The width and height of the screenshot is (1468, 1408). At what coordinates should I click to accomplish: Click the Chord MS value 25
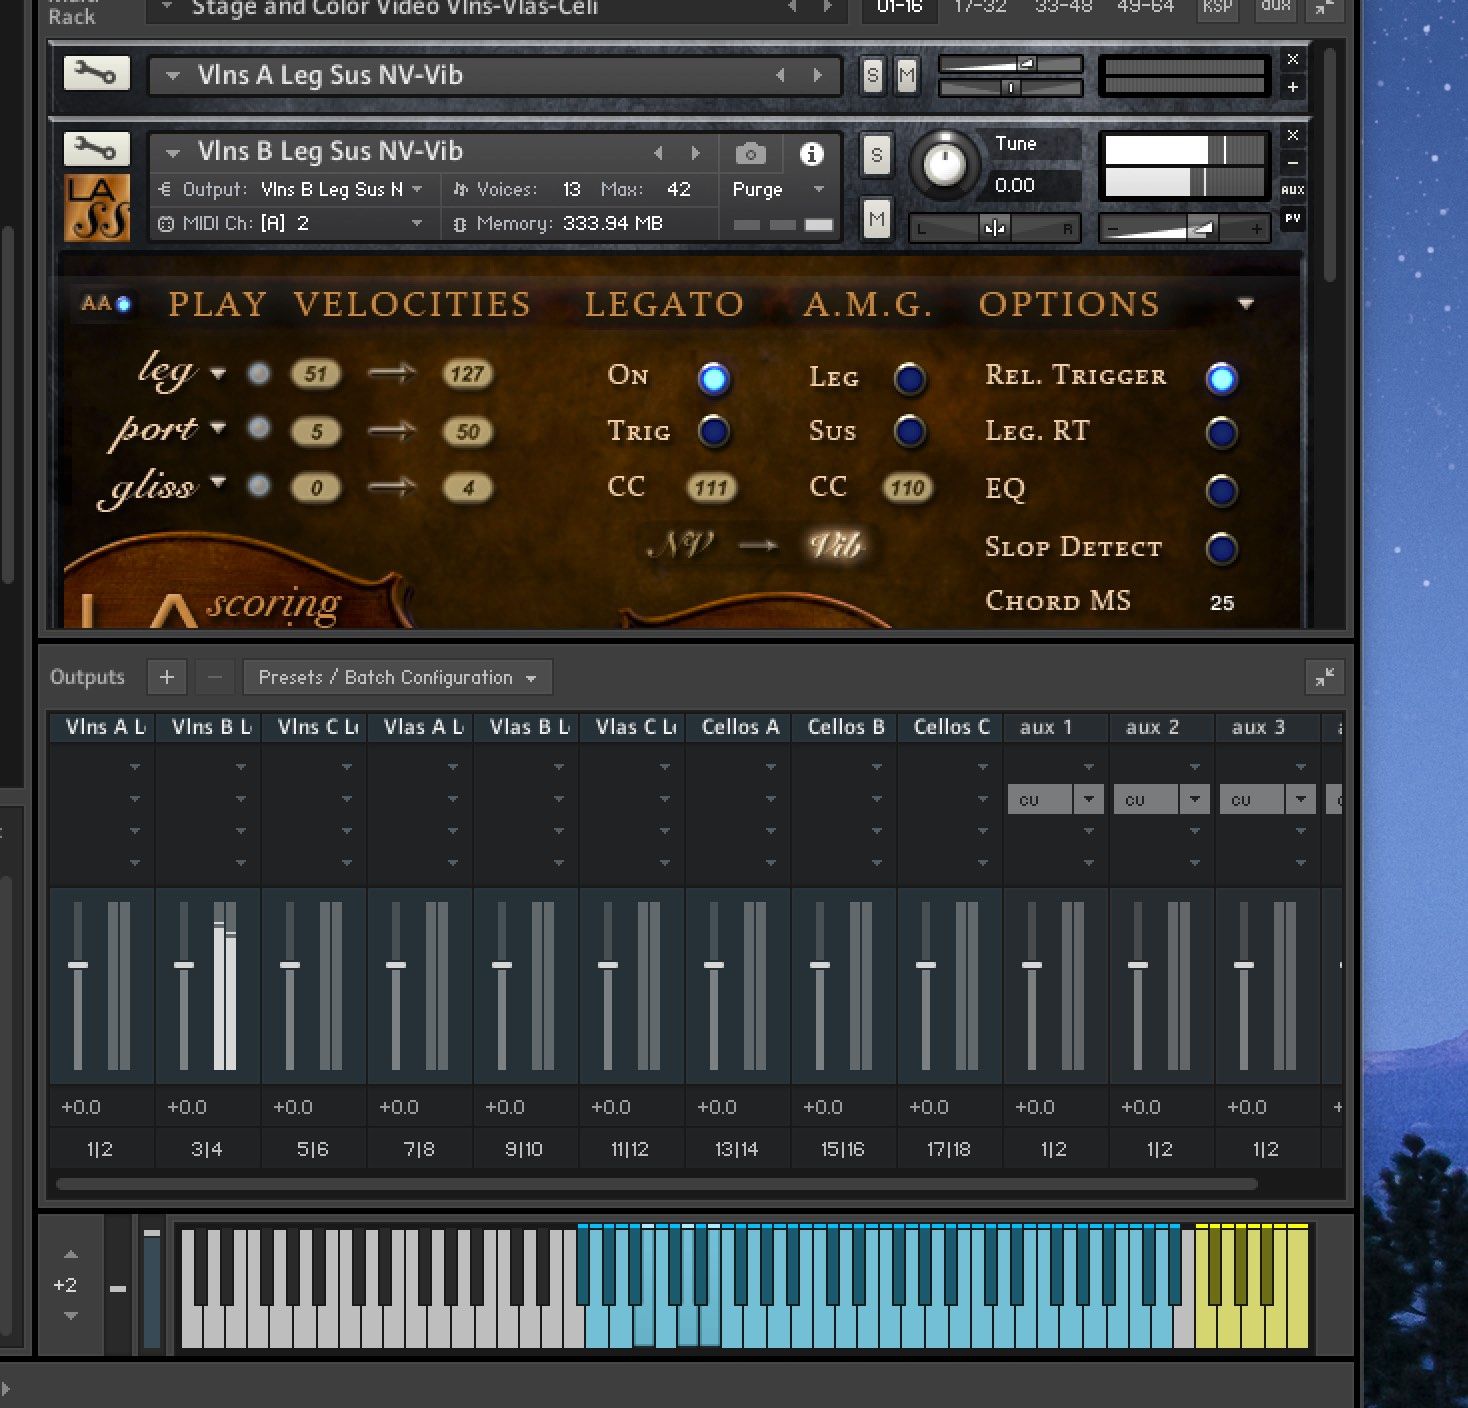1222,603
